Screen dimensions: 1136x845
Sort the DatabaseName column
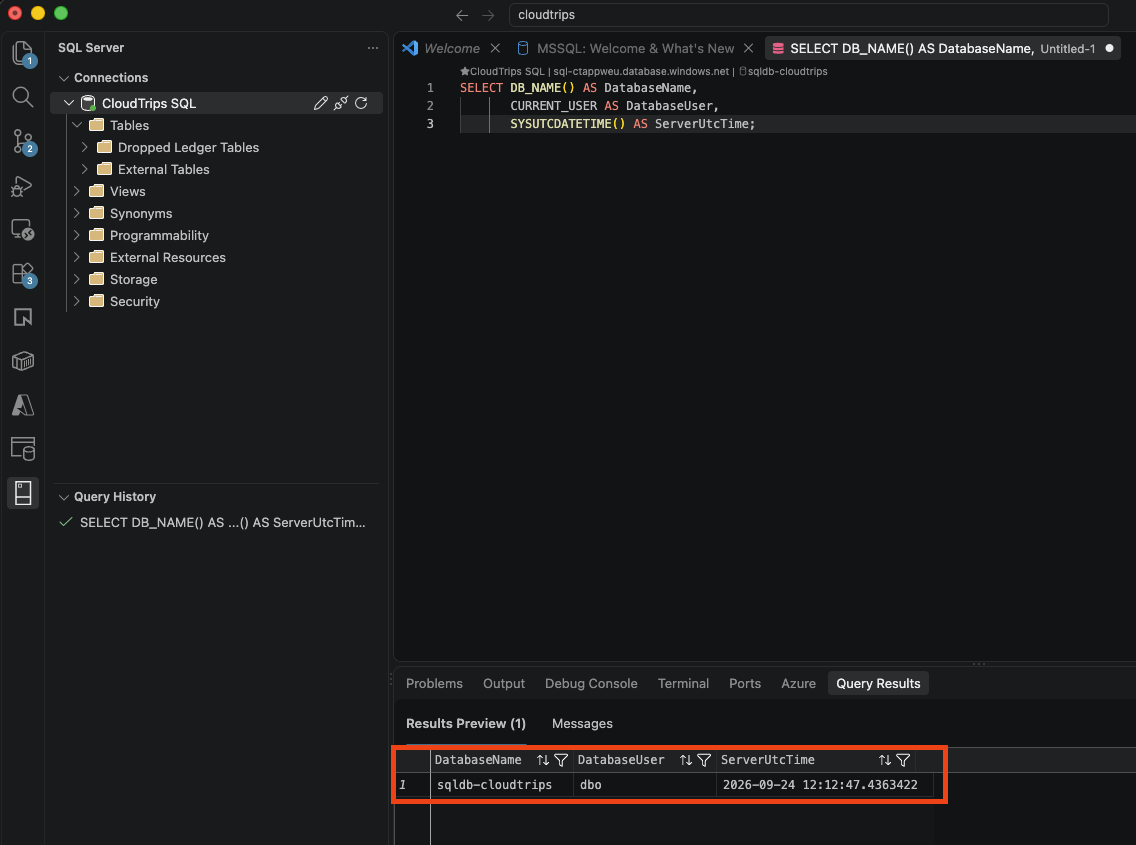pyautogui.click(x=543, y=760)
